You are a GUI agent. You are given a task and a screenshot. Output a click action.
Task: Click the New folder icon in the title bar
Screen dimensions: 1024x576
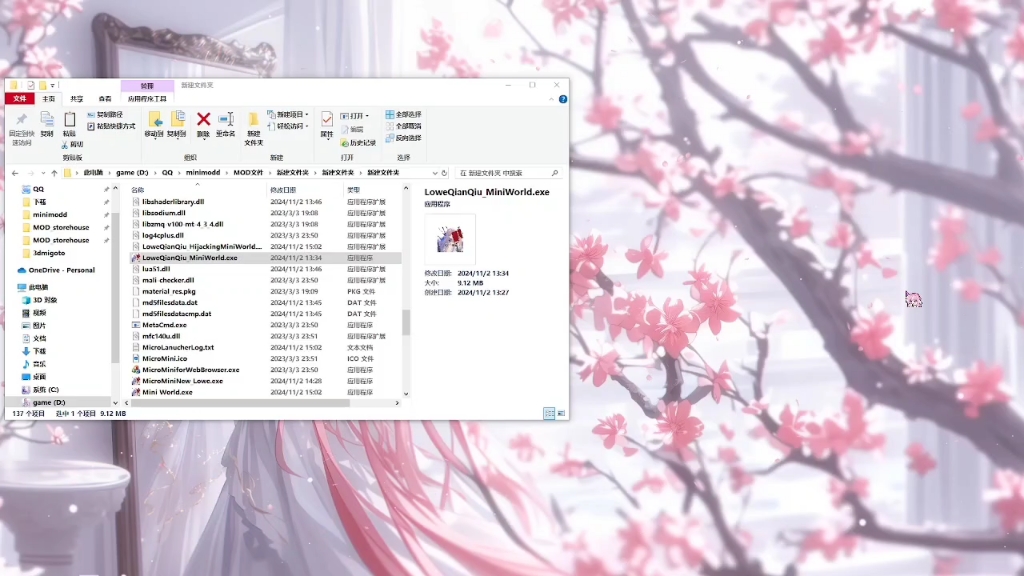[x=42, y=86]
